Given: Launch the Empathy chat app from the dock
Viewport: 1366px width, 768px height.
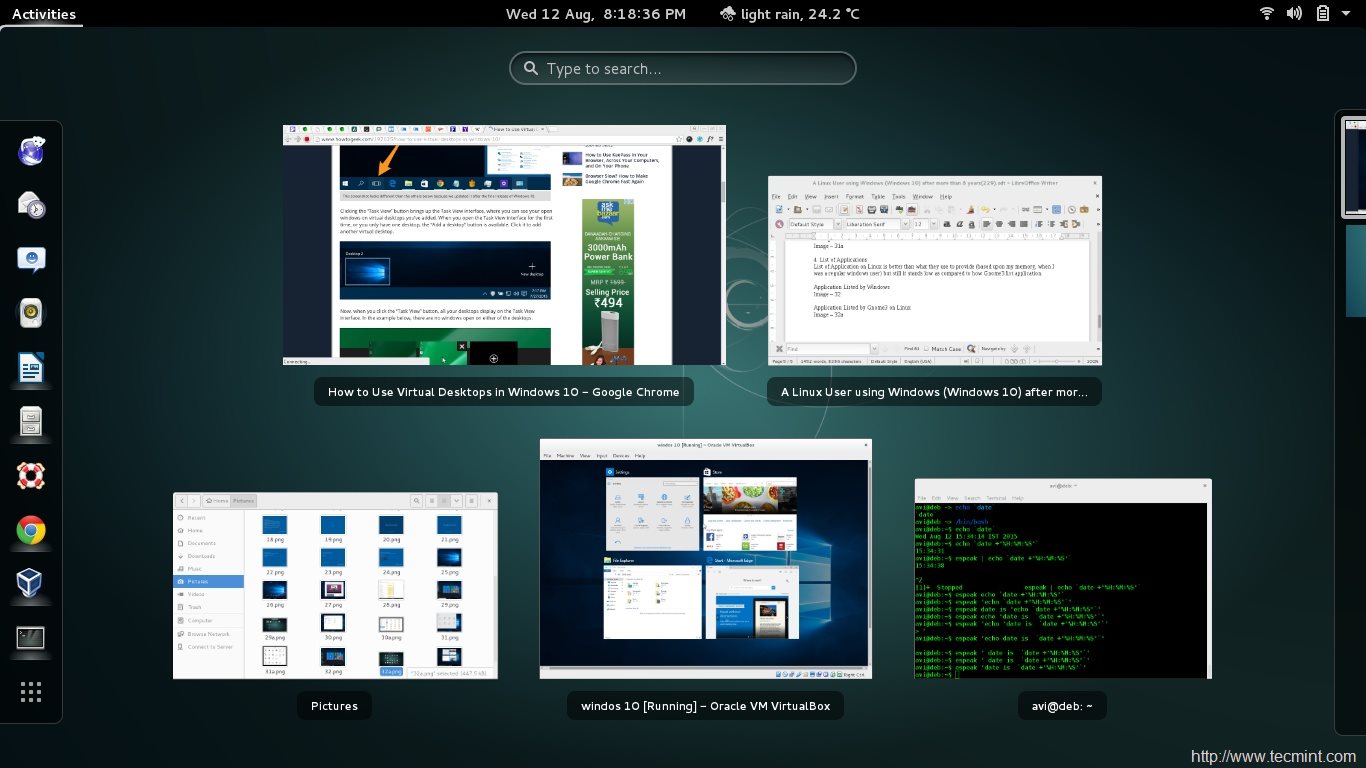Looking at the screenshot, I should pos(30,259).
